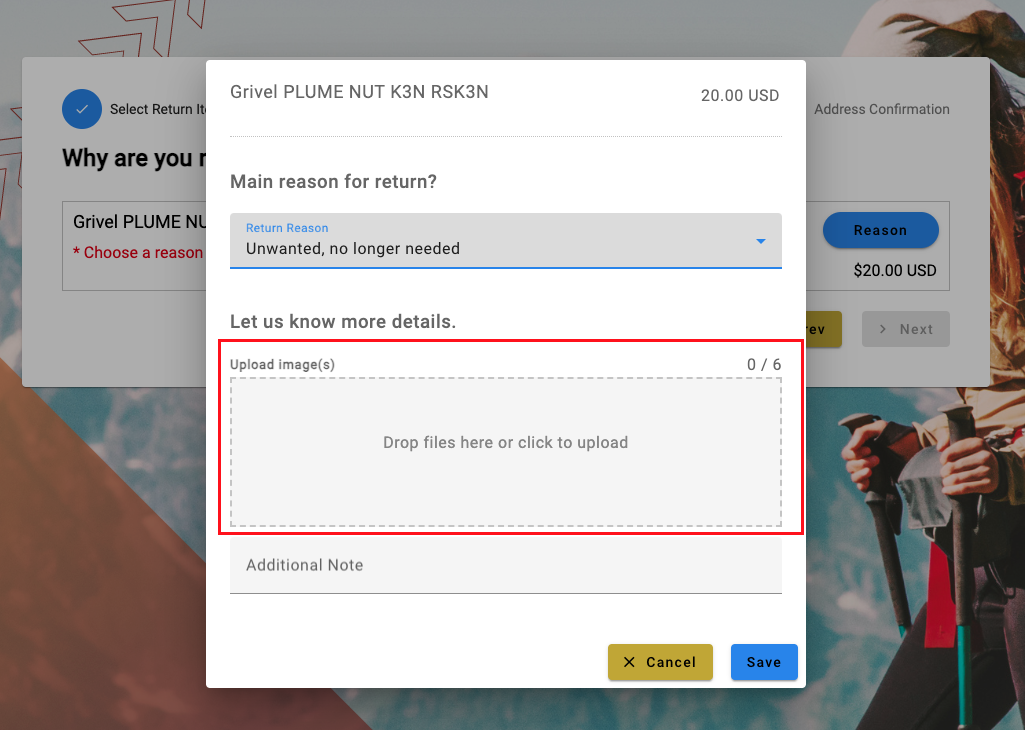
Task: Click the blue Reason button
Action: pos(881,230)
